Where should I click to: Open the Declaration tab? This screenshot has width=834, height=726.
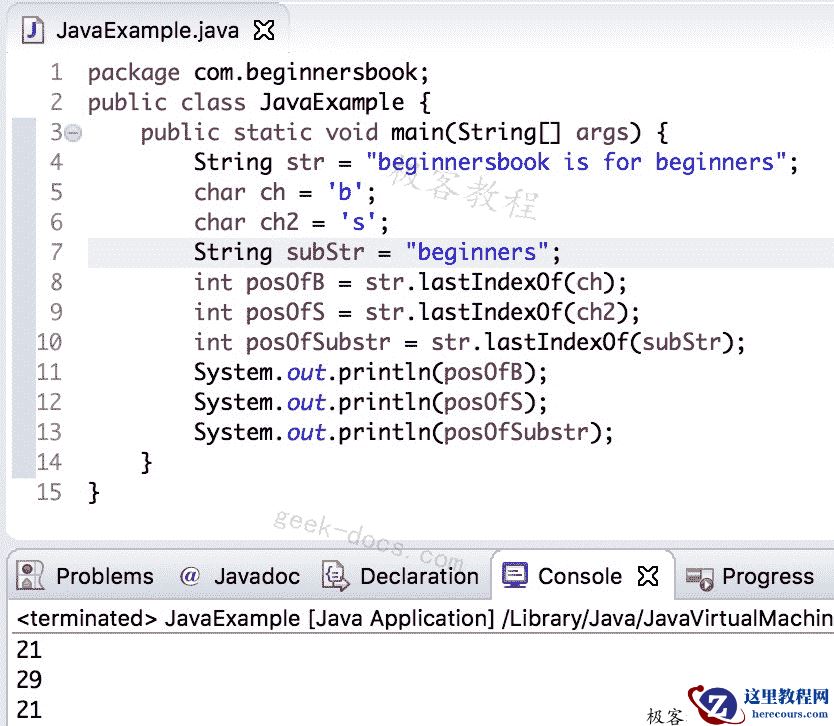tap(418, 576)
